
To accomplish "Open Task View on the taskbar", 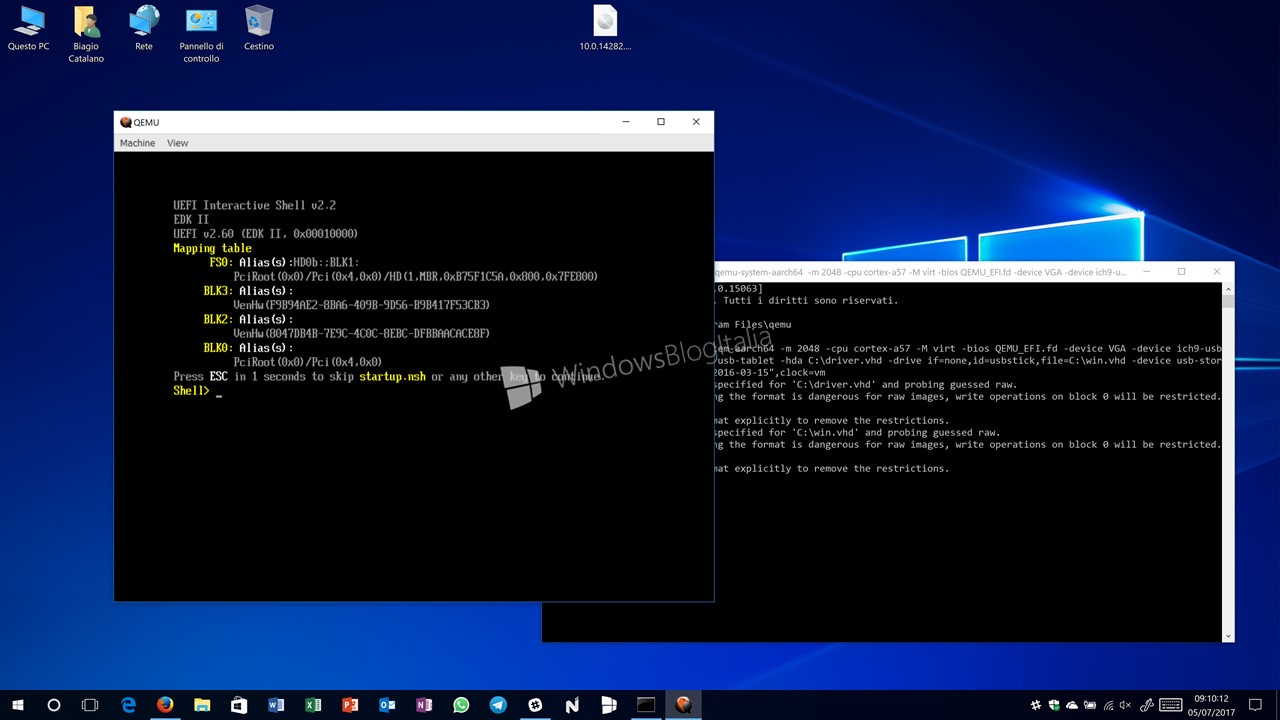I will pos(90,705).
